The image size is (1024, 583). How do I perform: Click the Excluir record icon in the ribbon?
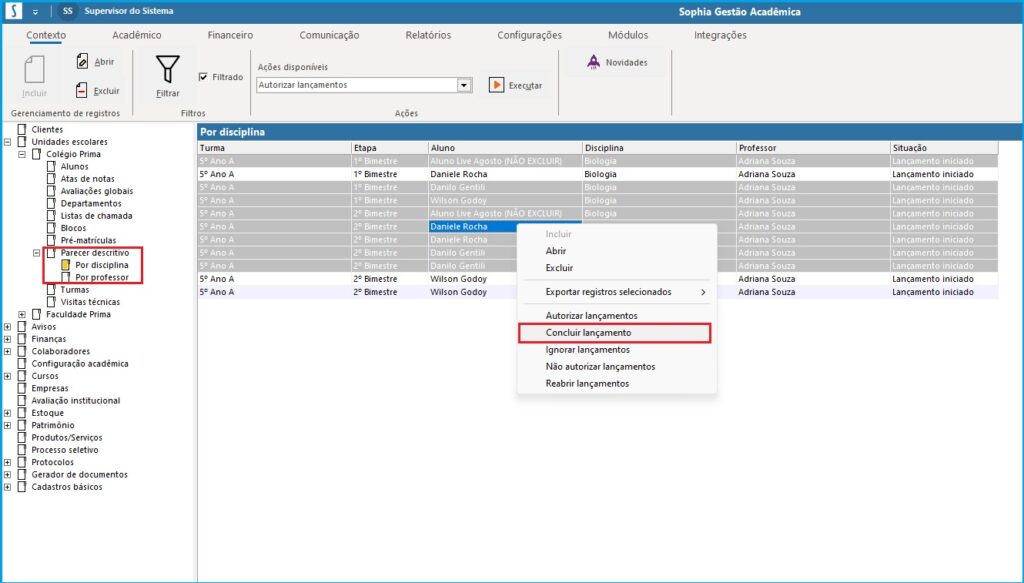(x=82, y=90)
